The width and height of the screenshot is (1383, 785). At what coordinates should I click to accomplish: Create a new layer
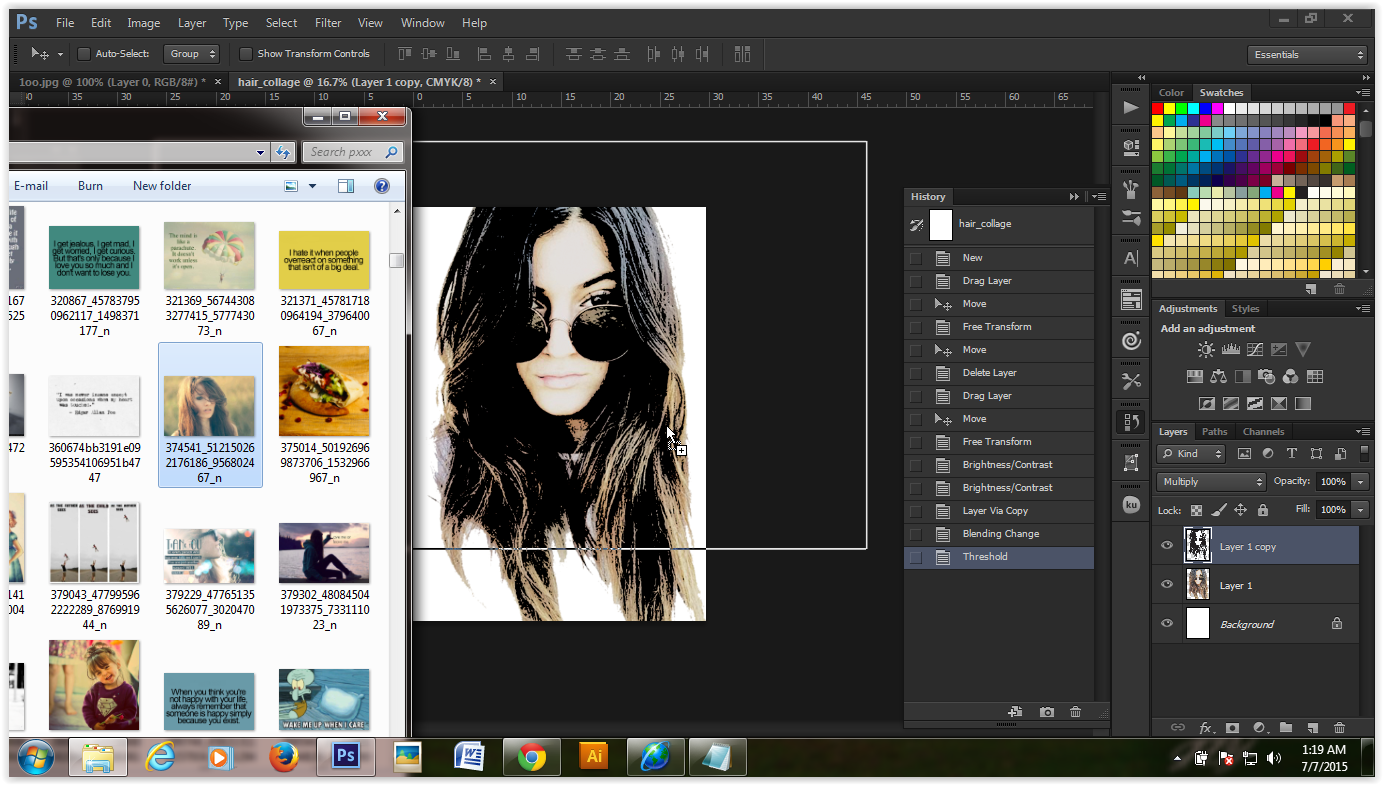1312,727
